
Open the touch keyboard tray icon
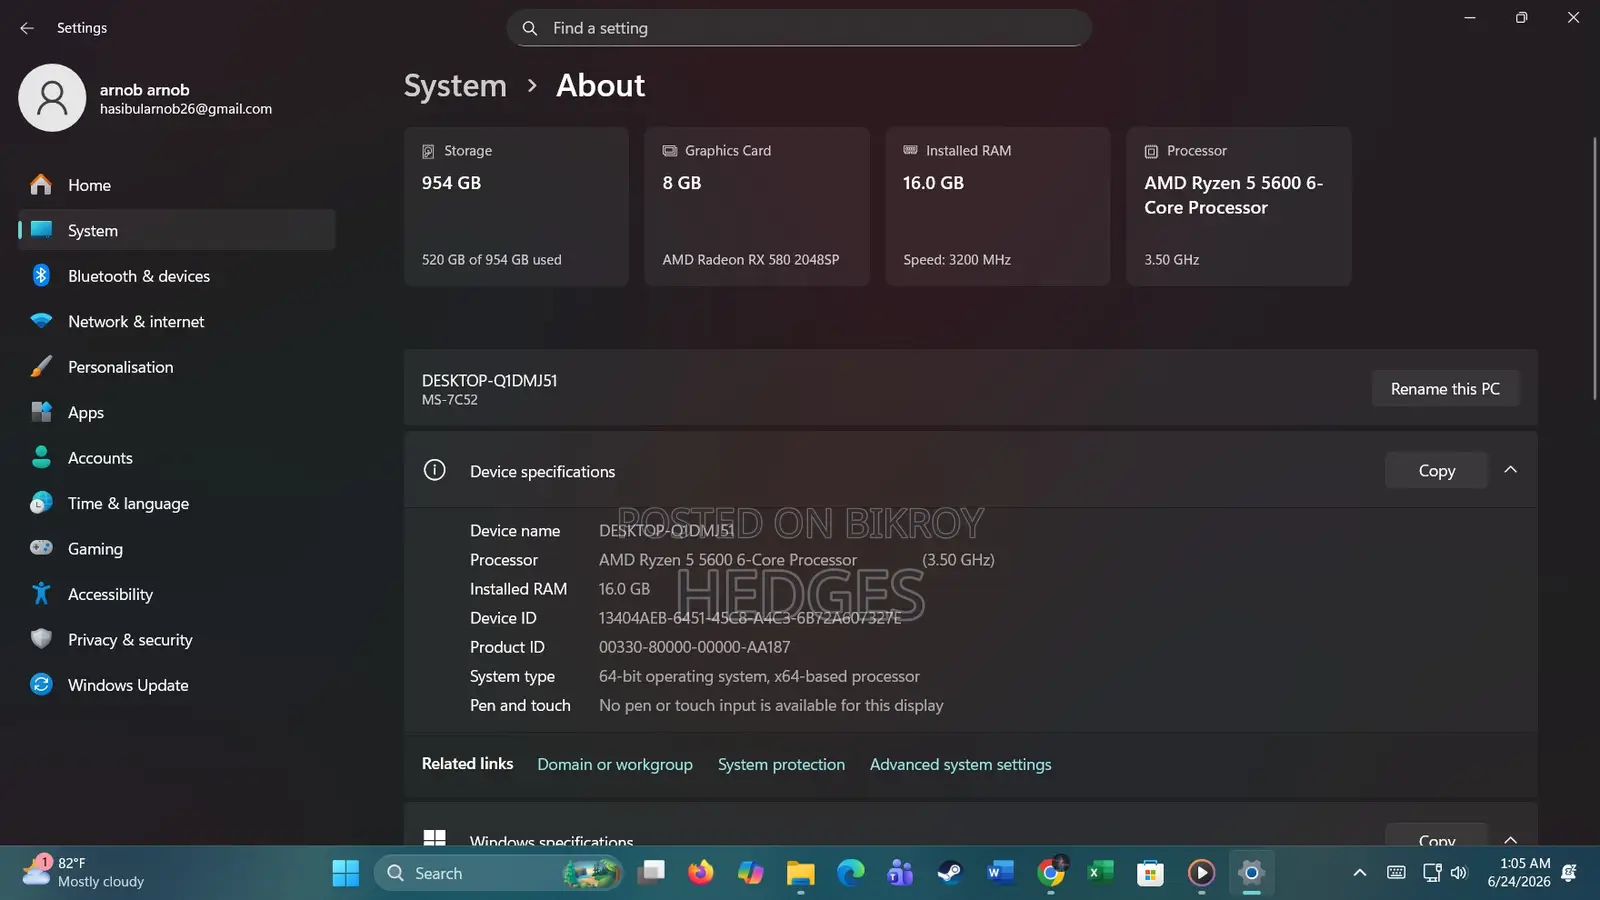(1396, 873)
